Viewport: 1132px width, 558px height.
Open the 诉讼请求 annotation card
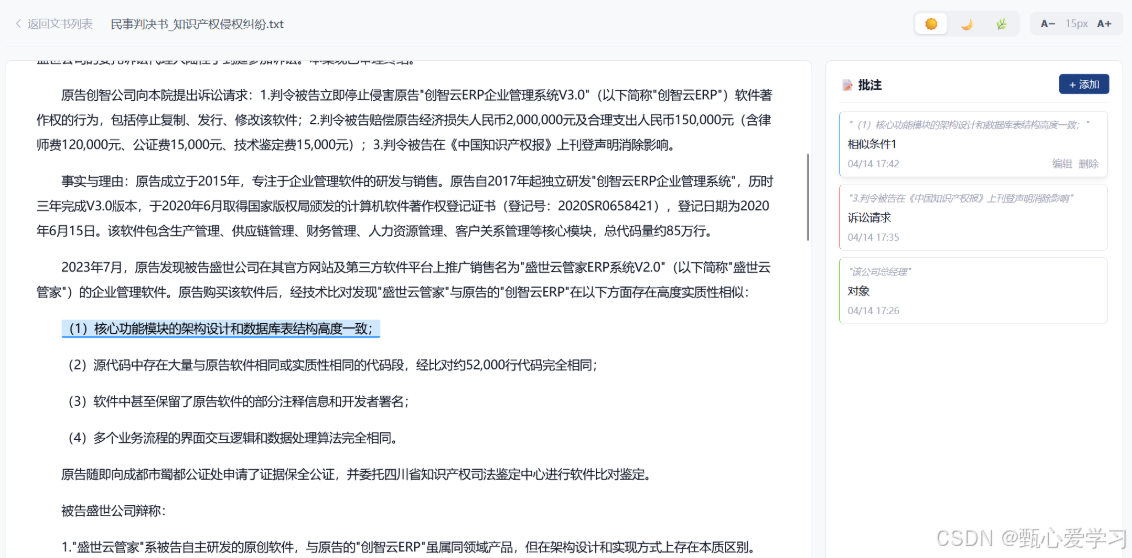(x=972, y=217)
